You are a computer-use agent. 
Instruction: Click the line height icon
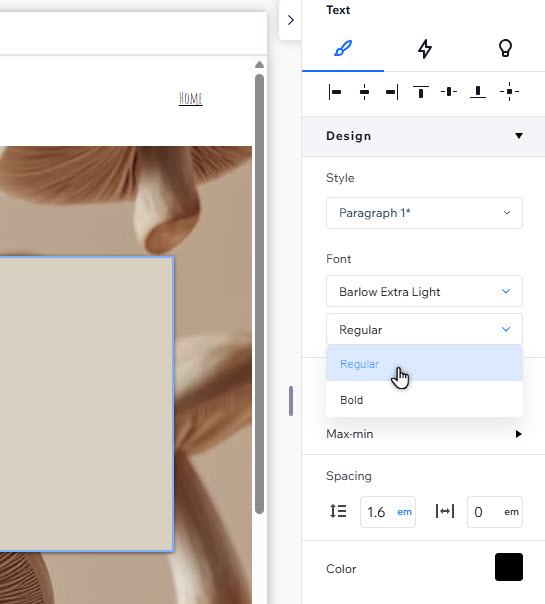click(338, 512)
